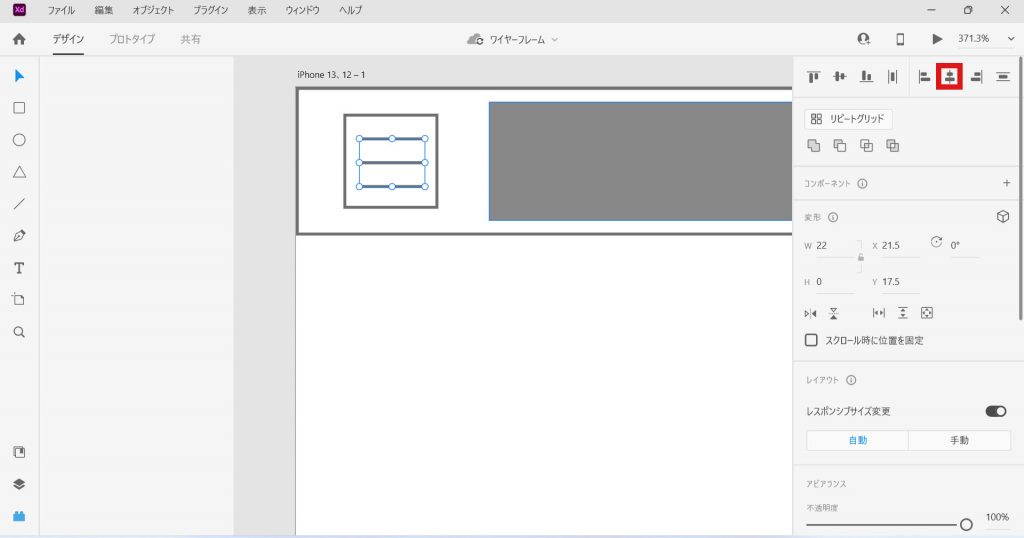Select the Pen tool
The image size is (1024, 538).
click(x=20, y=236)
